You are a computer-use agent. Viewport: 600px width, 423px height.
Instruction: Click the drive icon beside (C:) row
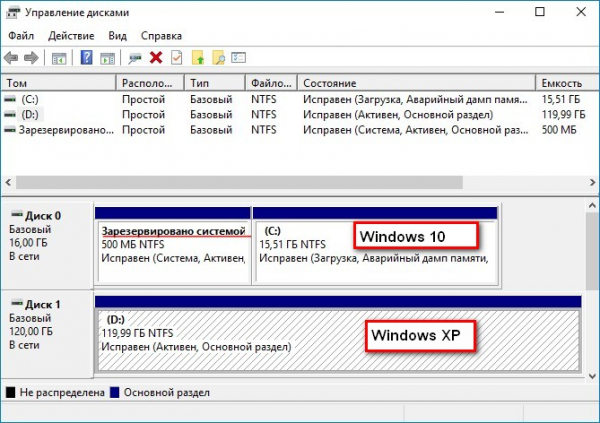tap(10, 99)
